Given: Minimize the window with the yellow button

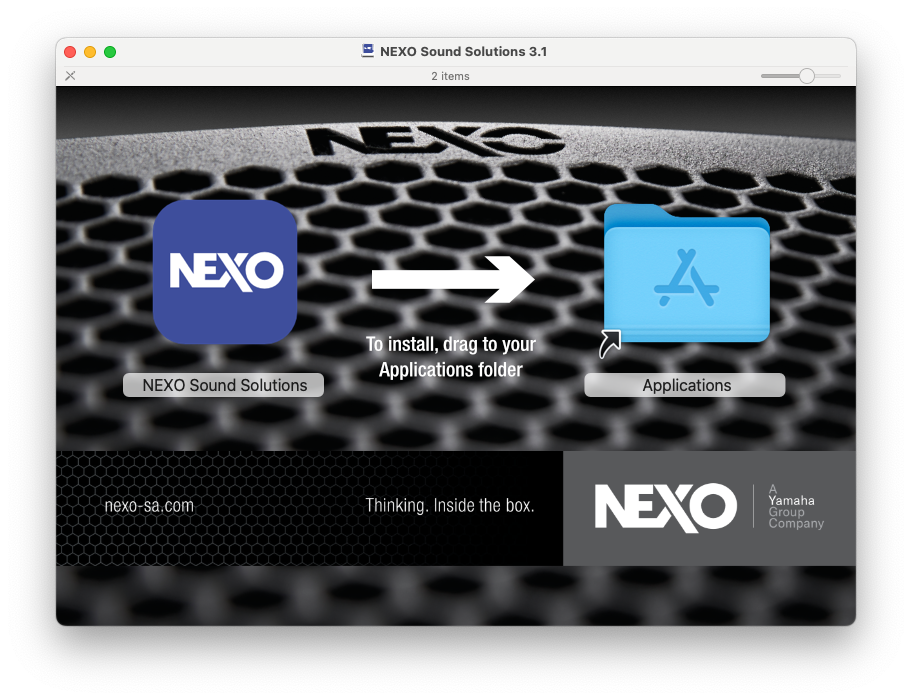Looking at the screenshot, I should click(90, 52).
